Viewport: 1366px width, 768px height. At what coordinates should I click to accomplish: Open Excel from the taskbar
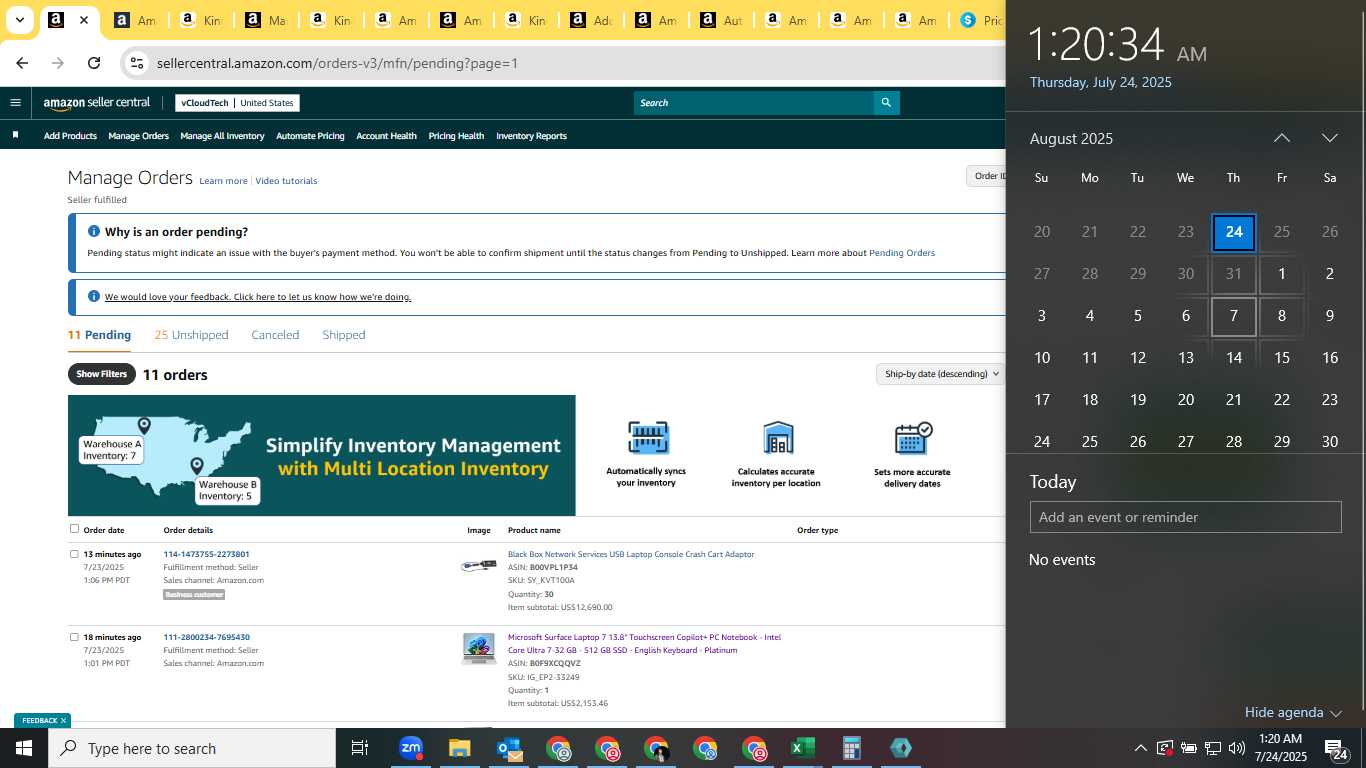coord(803,748)
